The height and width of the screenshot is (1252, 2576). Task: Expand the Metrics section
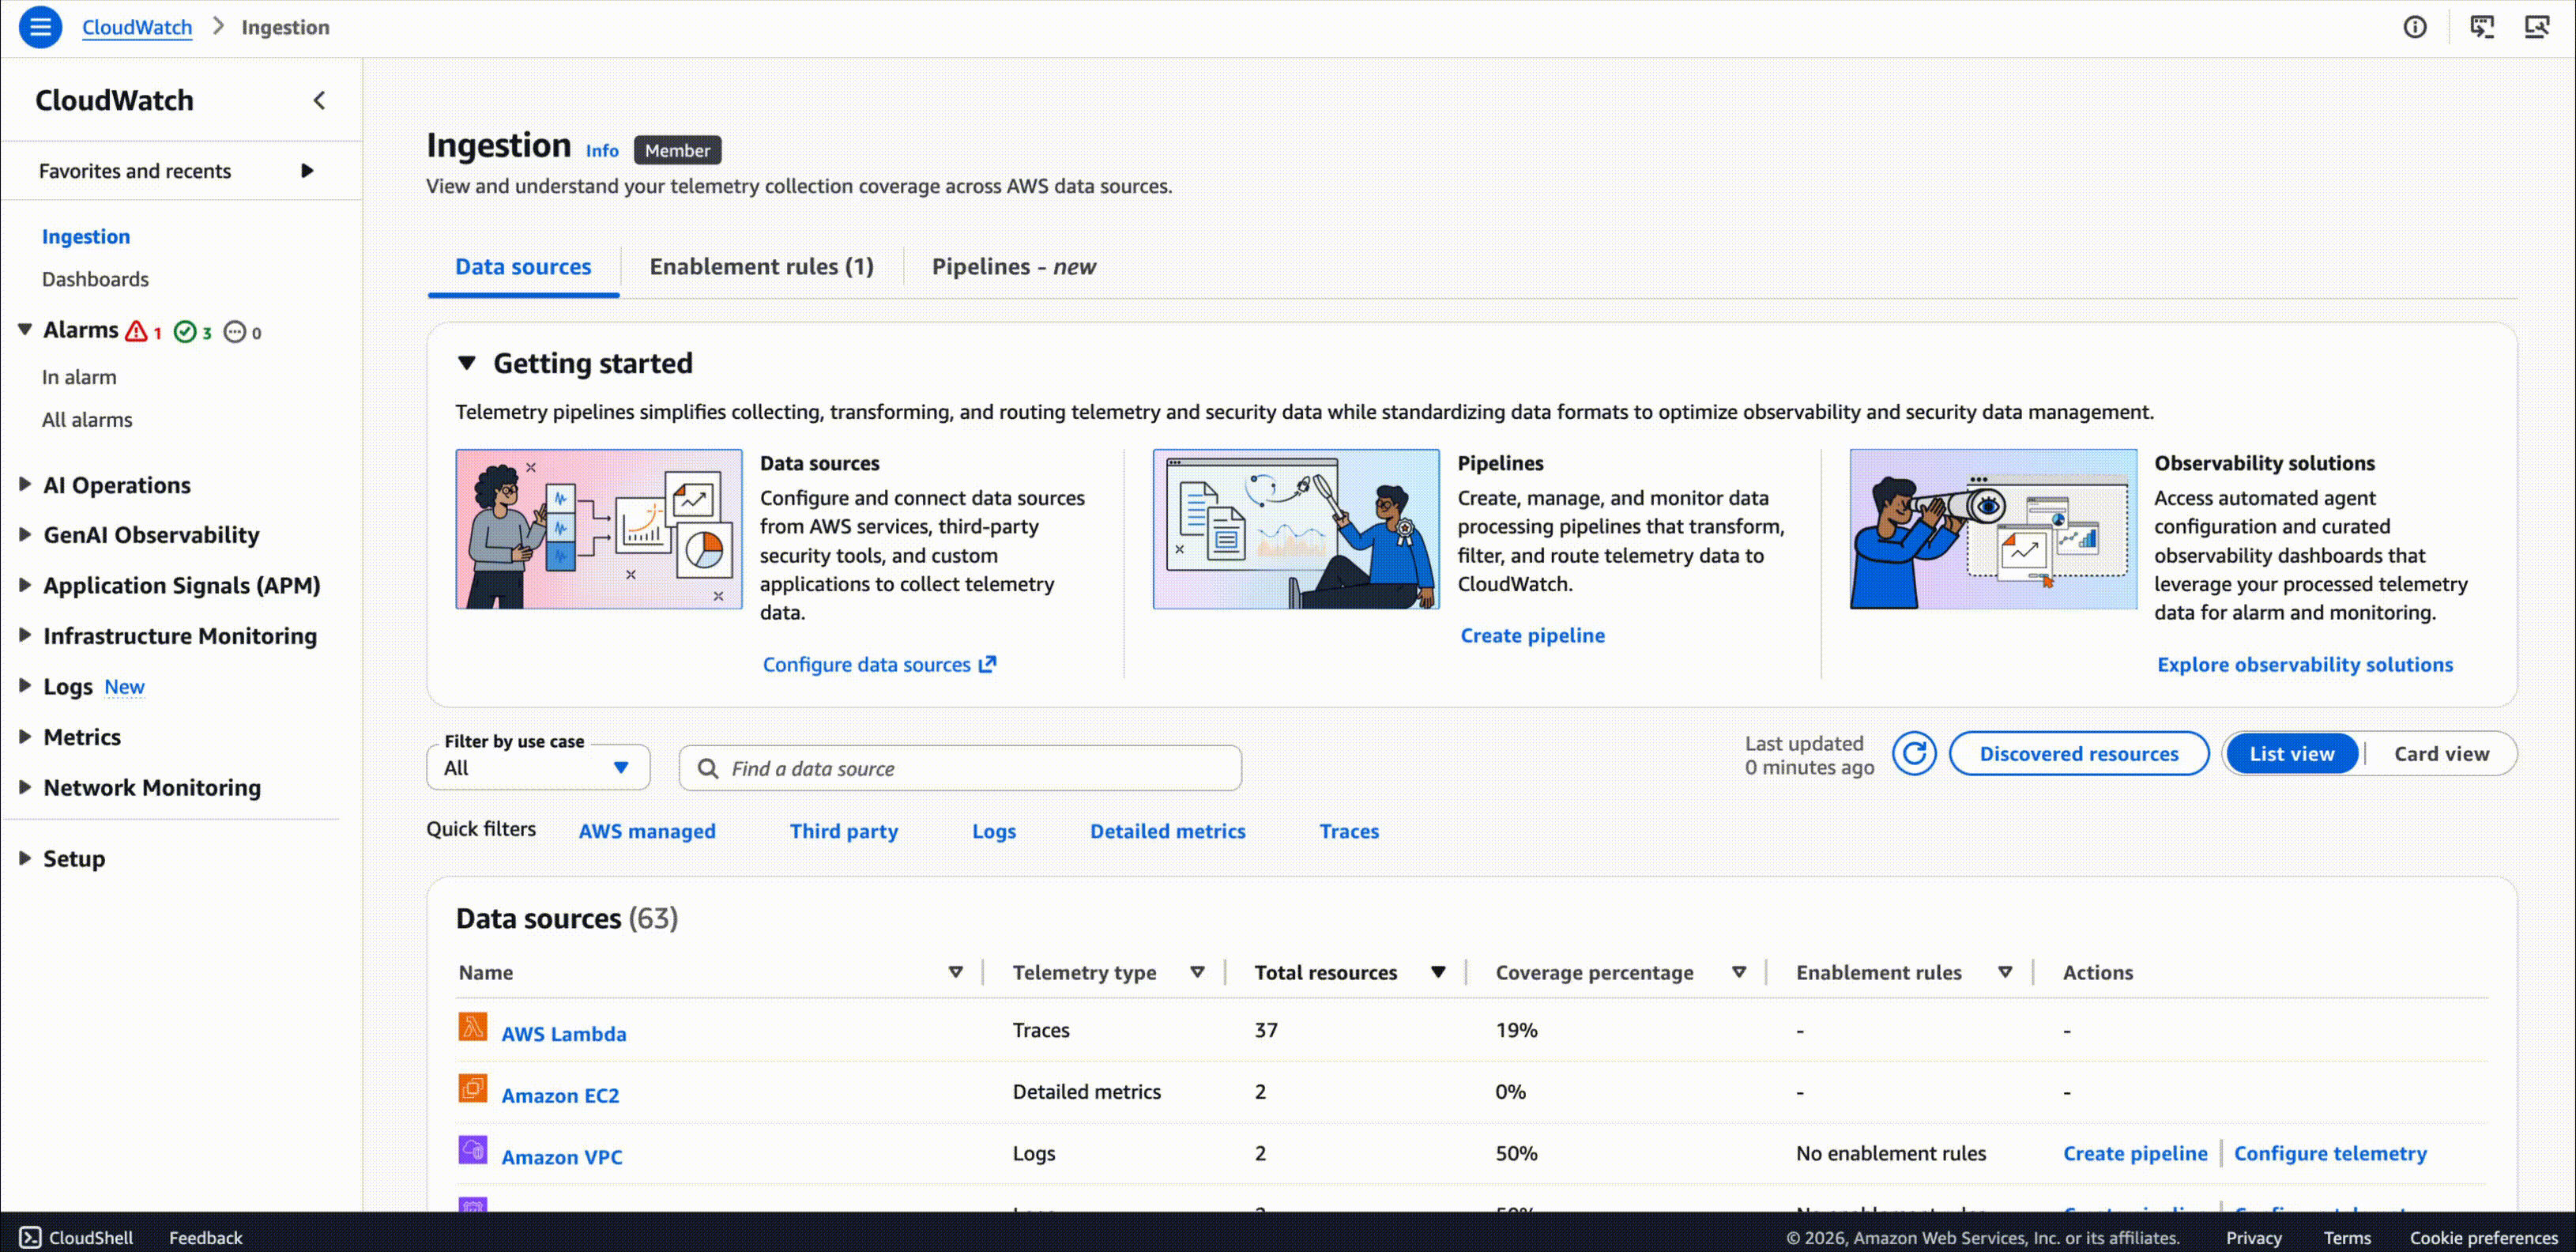(x=25, y=736)
